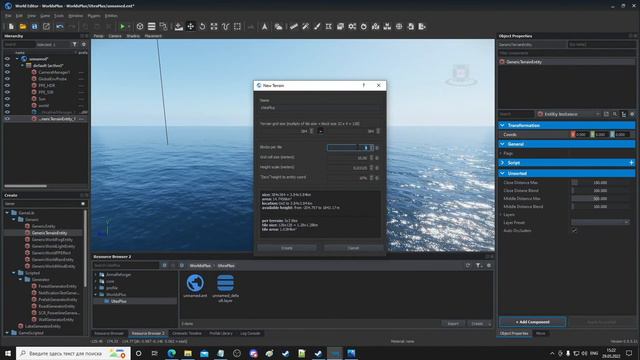Adjust the Middle Distance Max slider
This screenshot has width=640, height=360.
click(x=600, y=198)
